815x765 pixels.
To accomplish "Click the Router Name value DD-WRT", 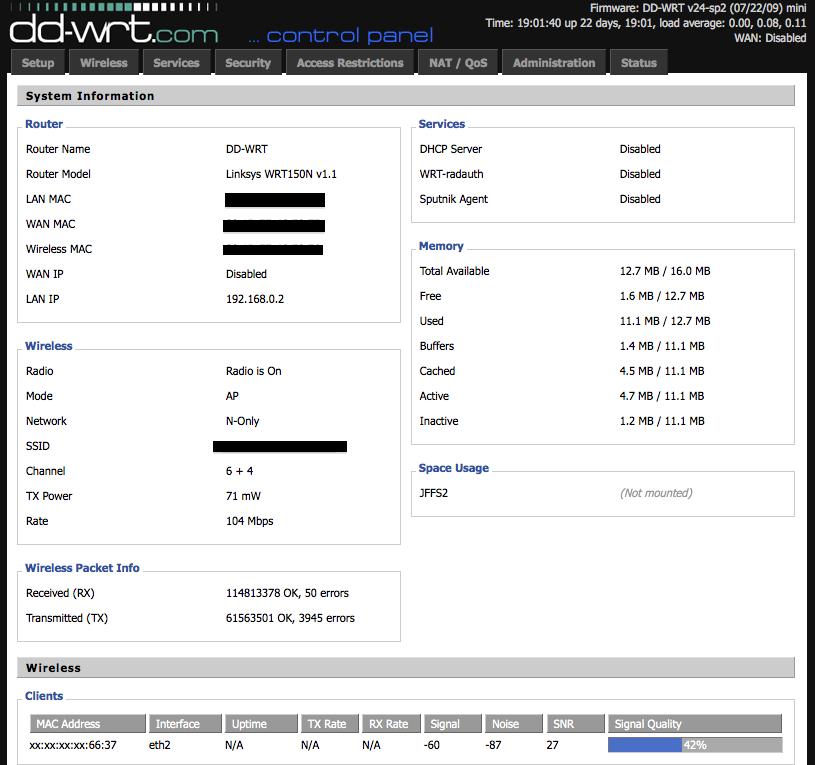I will pyautogui.click(x=247, y=149).
